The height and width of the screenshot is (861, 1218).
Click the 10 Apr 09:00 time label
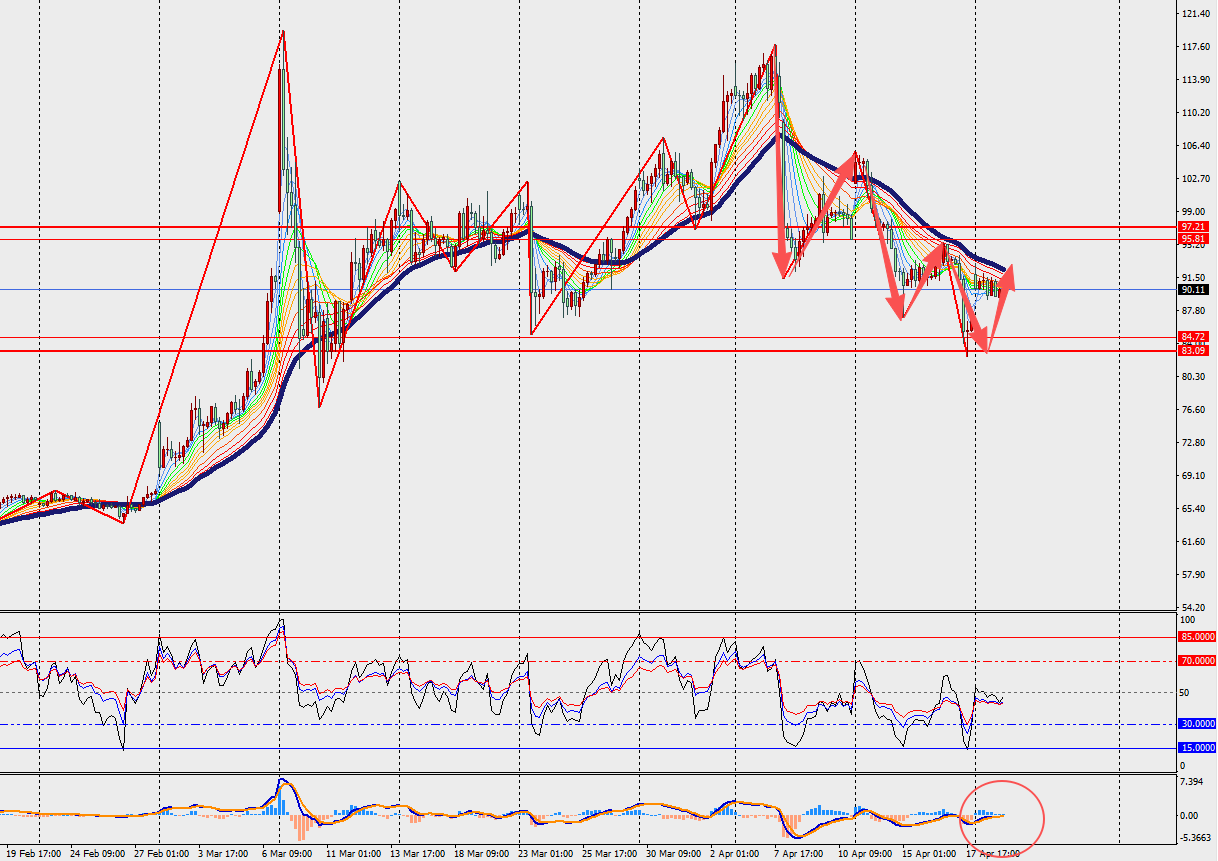[x=865, y=854]
